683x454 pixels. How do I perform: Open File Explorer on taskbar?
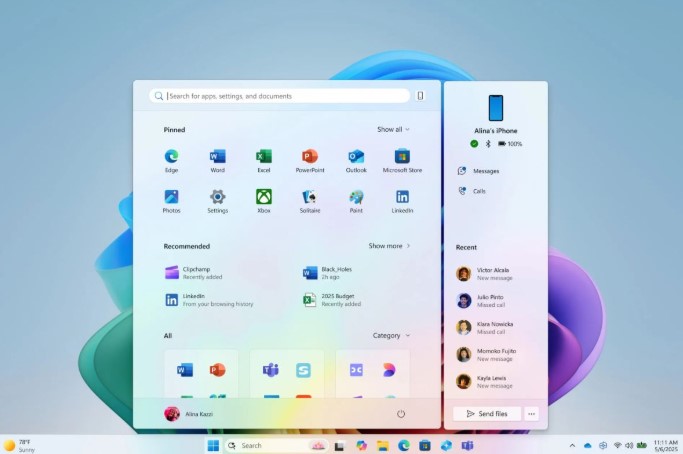click(x=382, y=445)
